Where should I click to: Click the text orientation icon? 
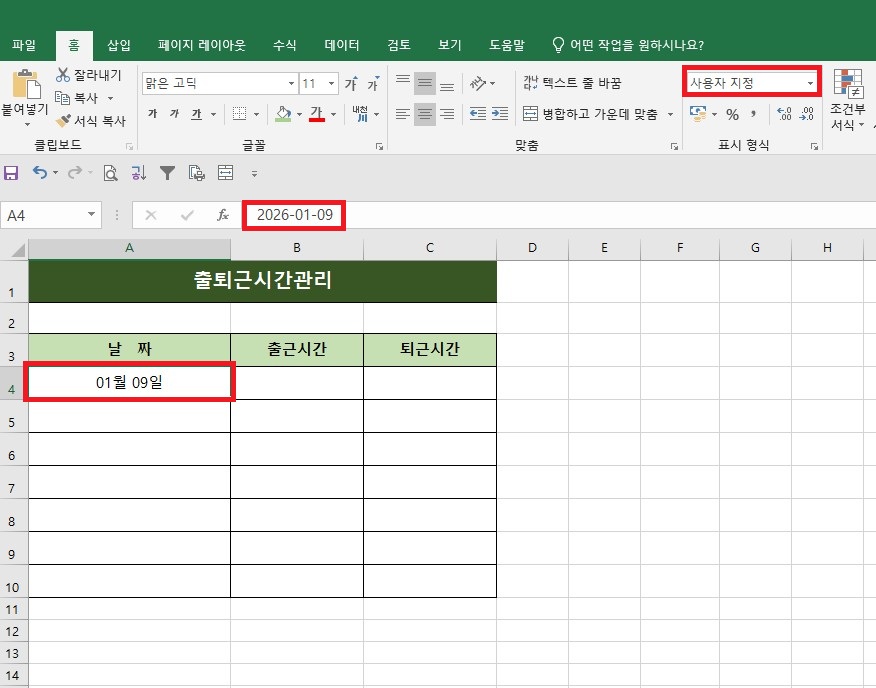tap(478, 84)
